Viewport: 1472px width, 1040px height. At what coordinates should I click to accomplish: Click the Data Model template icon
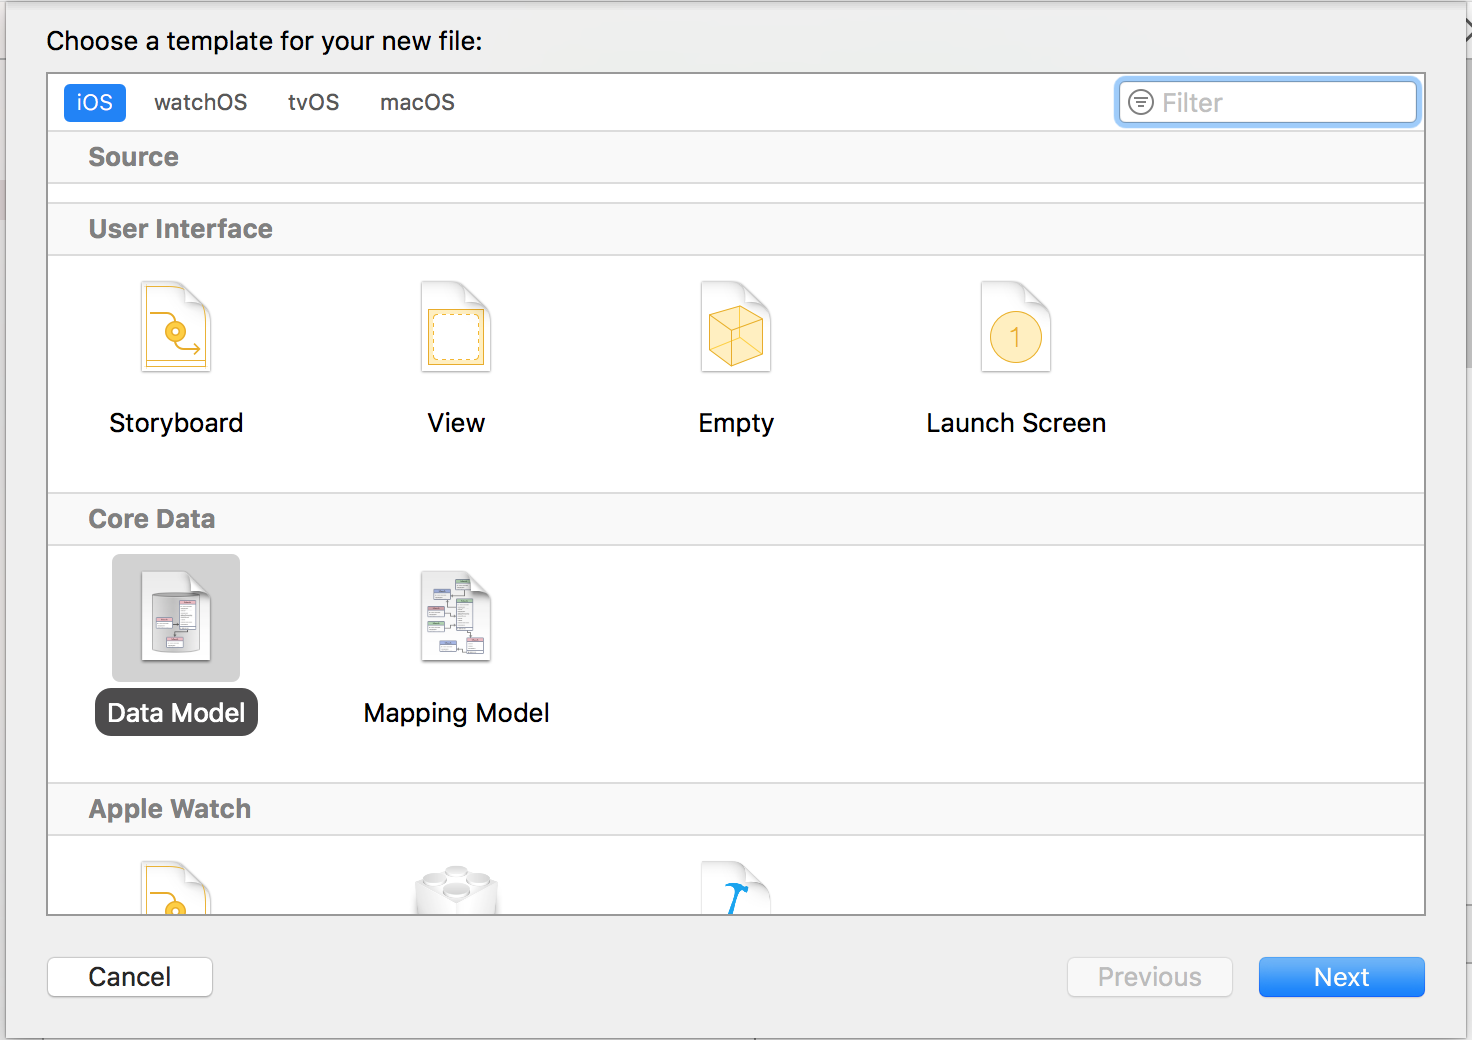(176, 617)
